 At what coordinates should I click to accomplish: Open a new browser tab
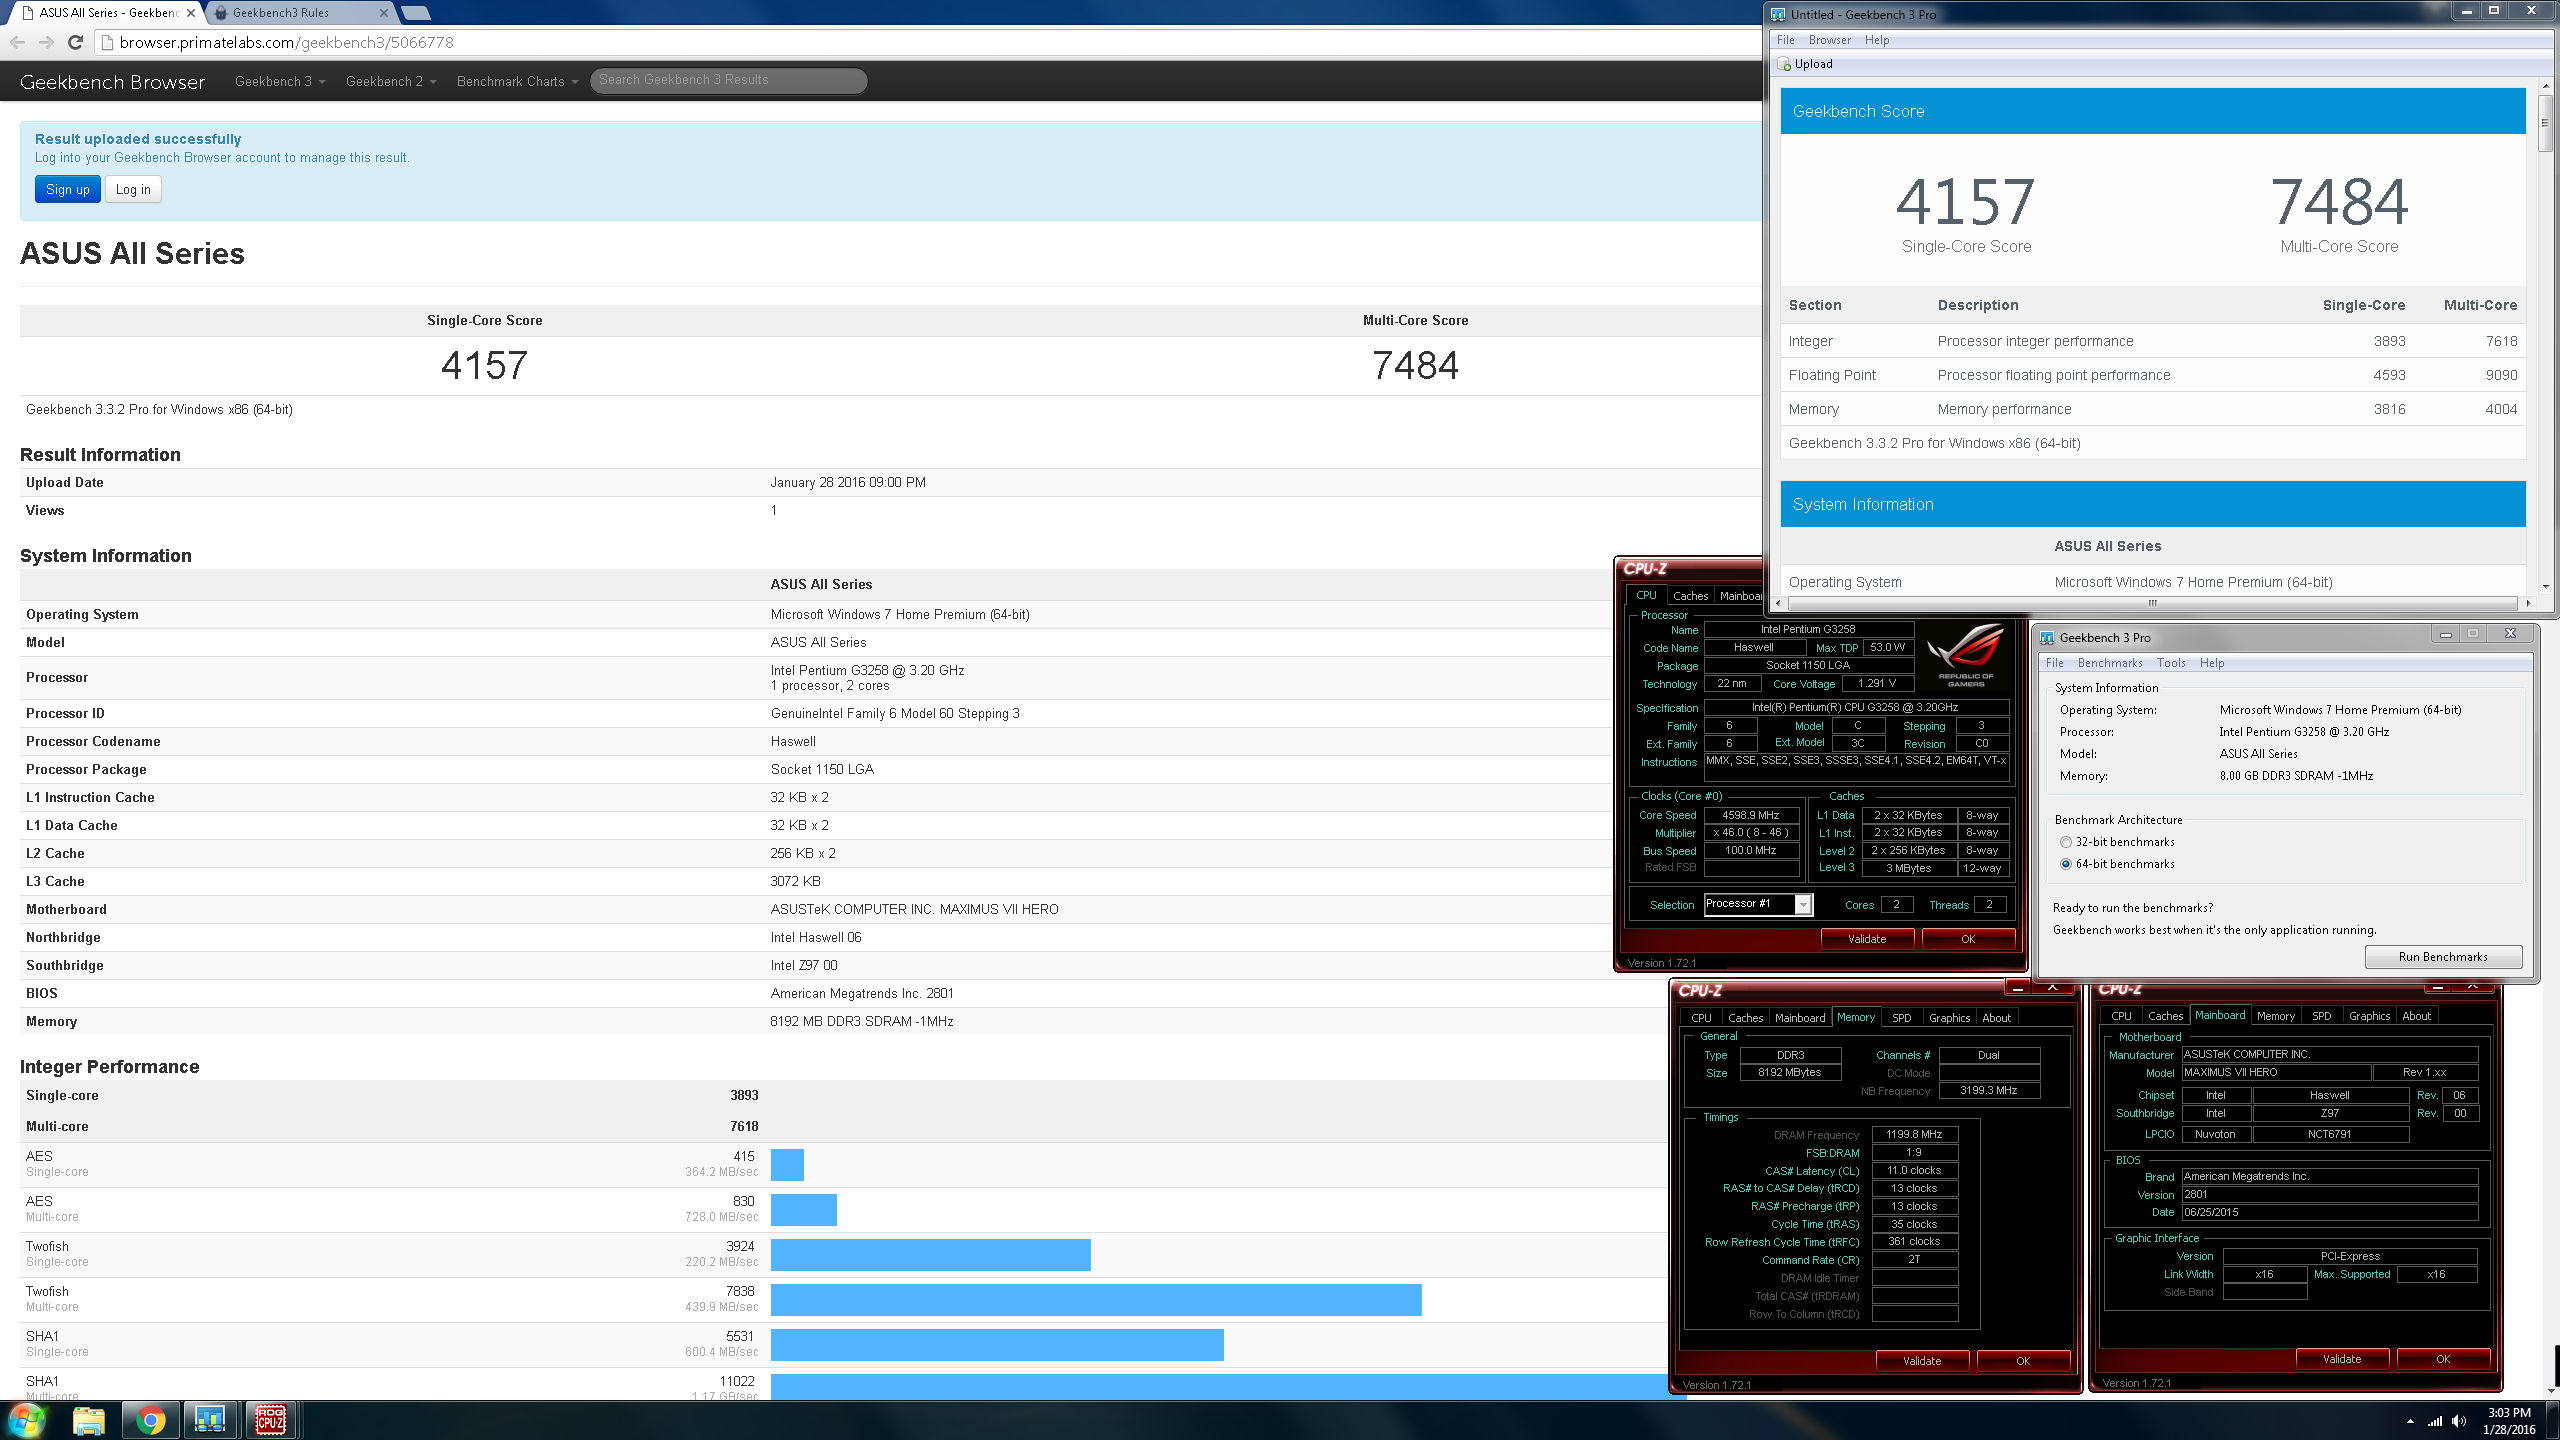click(416, 13)
